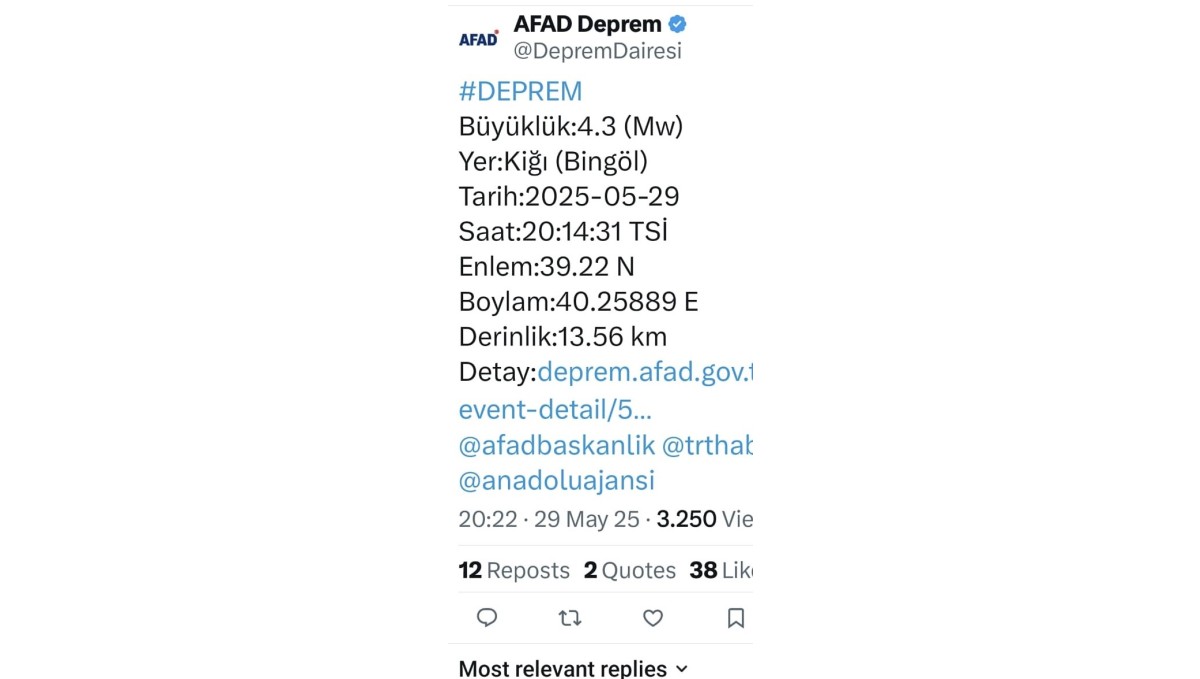Open the @anadoluajansi mention
The image size is (1200, 679).
click(x=556, y=481)
